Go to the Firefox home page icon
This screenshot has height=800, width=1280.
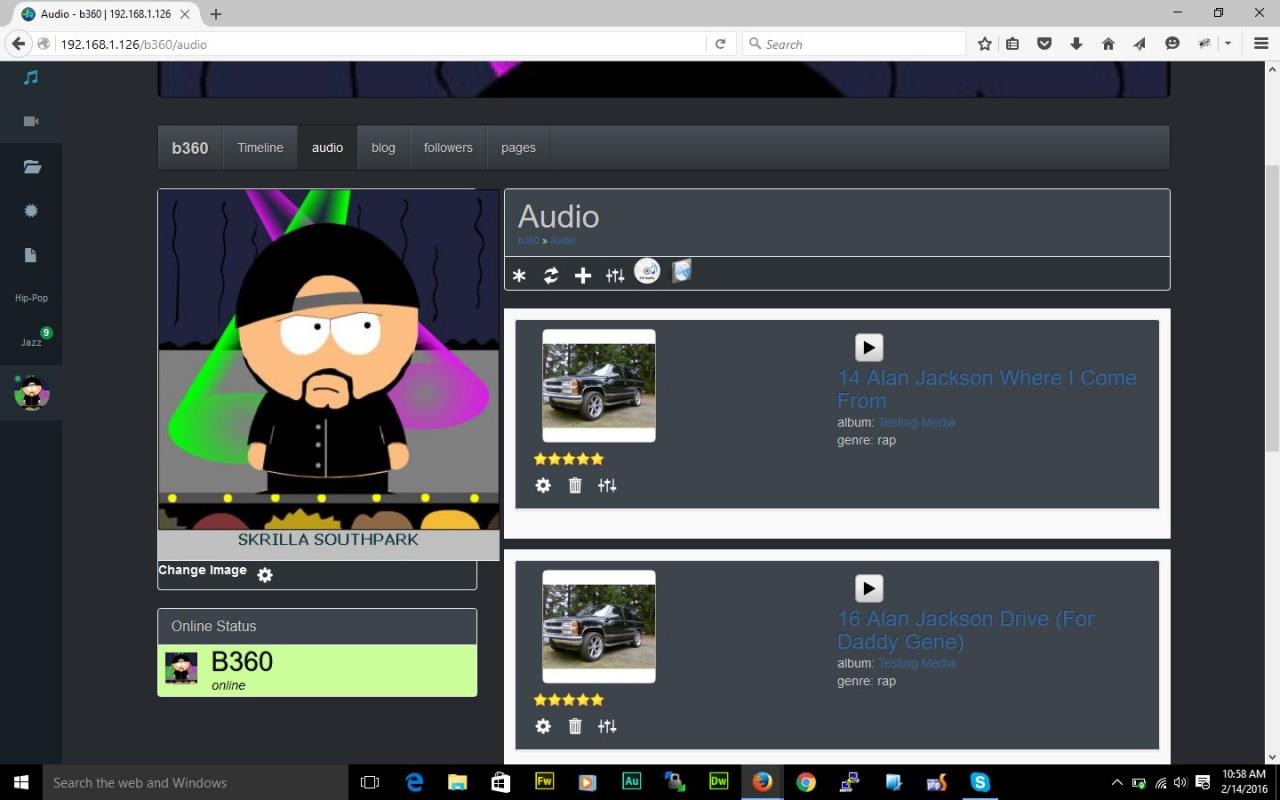1108,44
